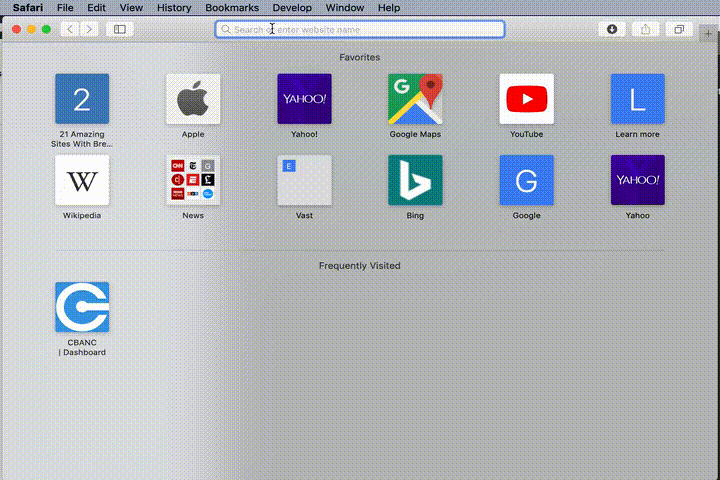Screen dimensions: 720x480
Task: Open the Learn more favorite tile
Action: [638, 99]
